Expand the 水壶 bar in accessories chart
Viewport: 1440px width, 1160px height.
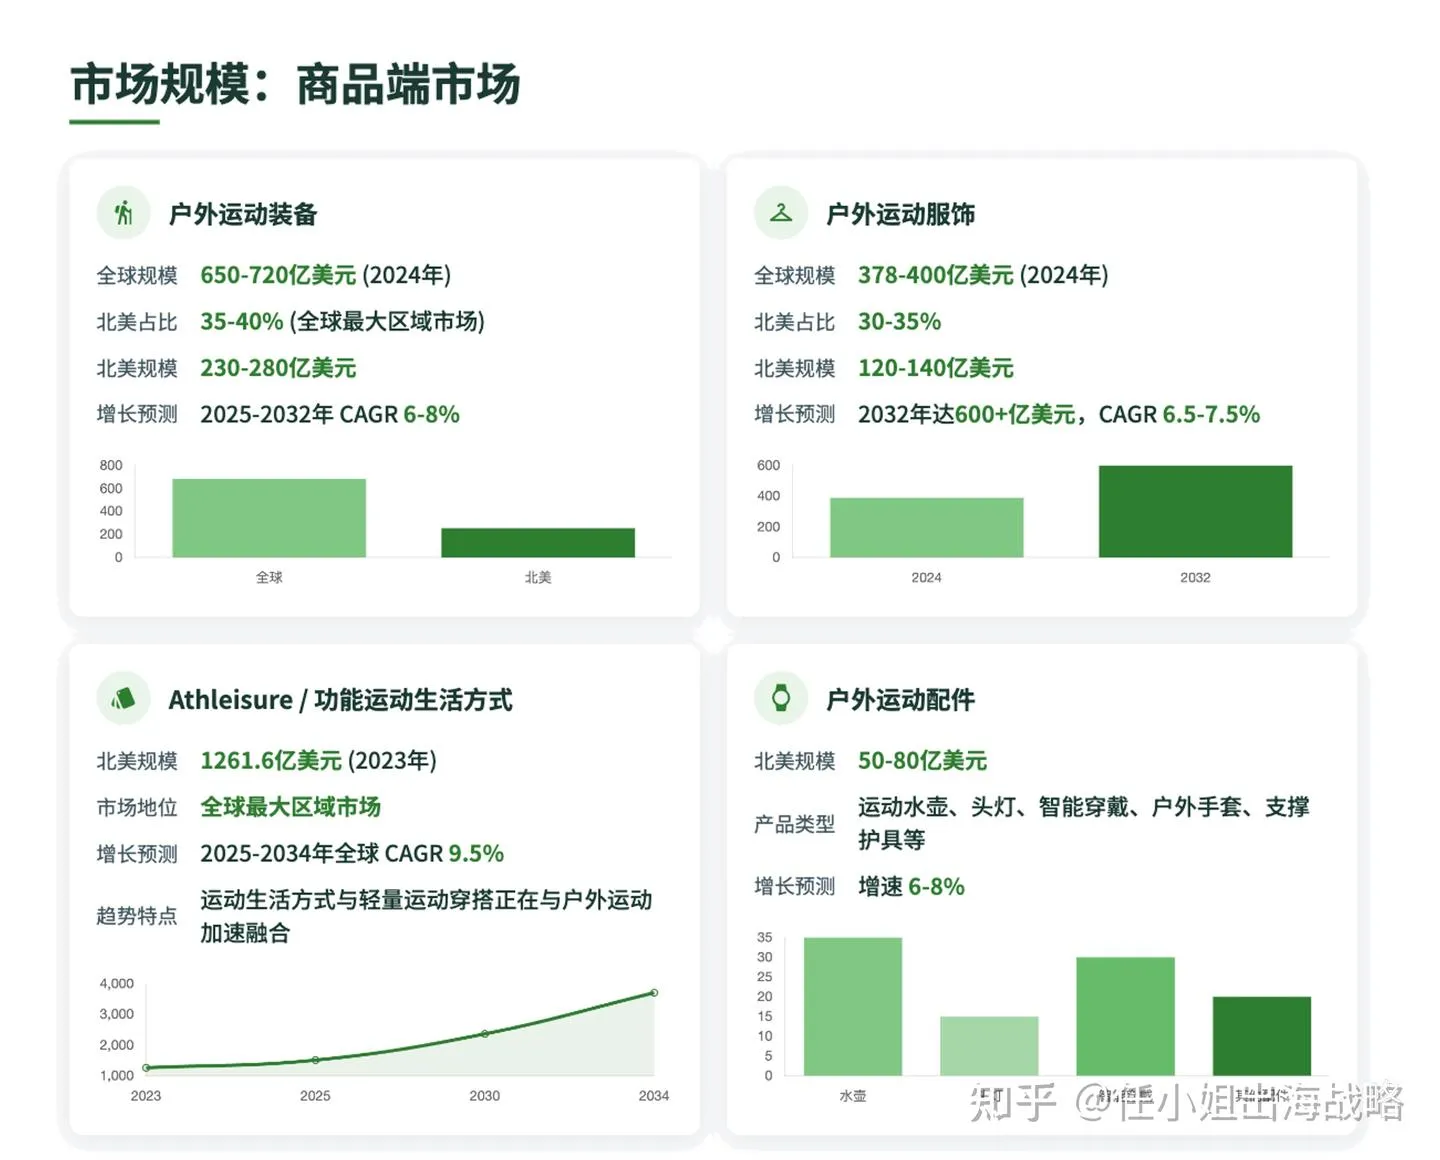[853, 1006]
